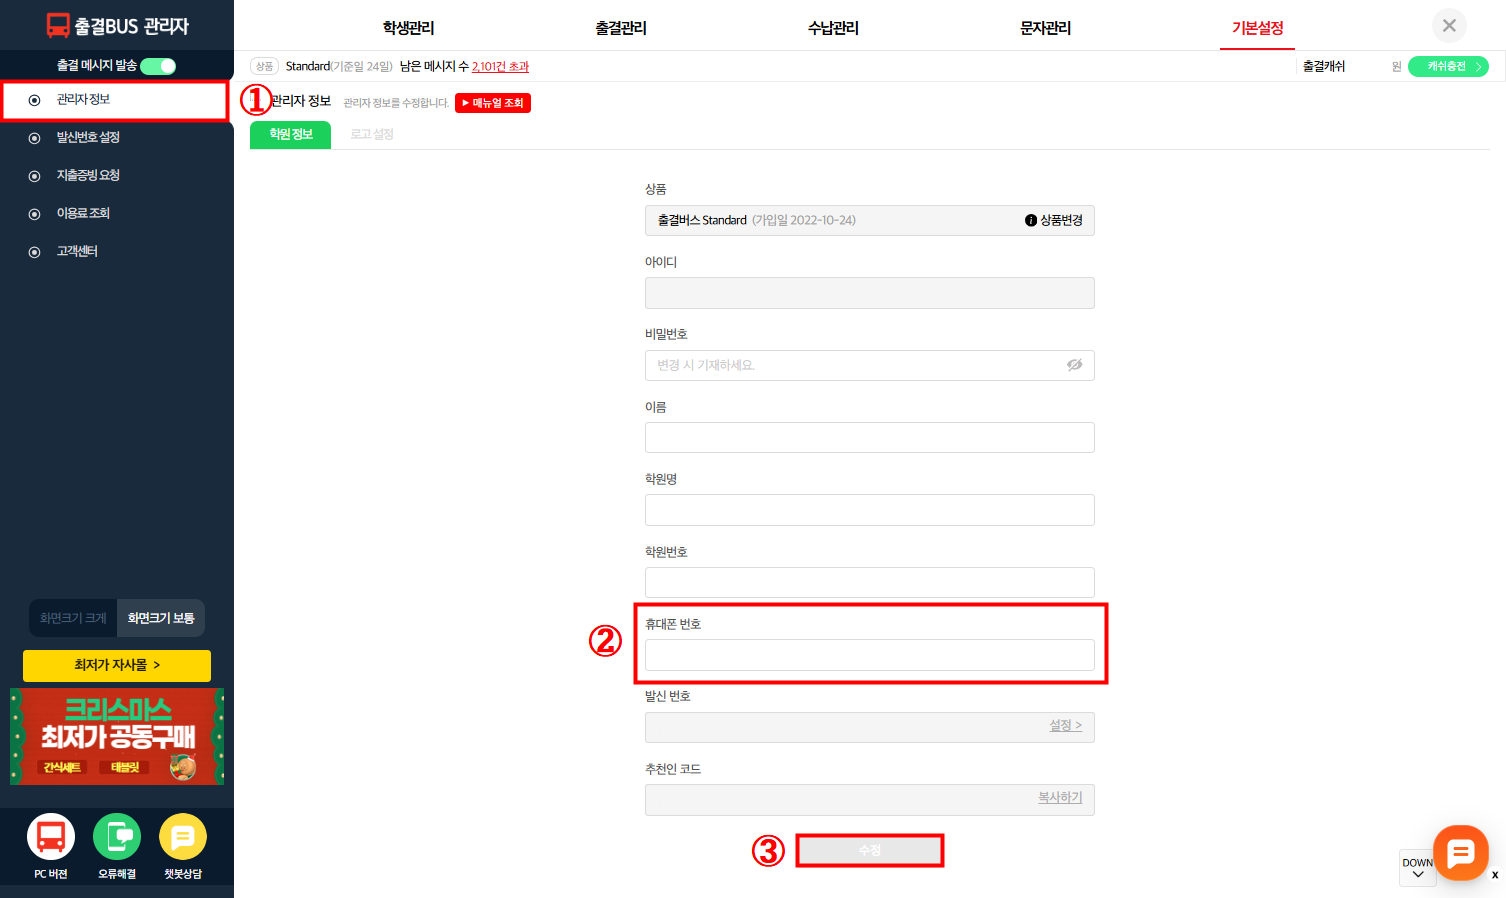
Task: Click the 휴대폰 번호 input field
Action: click(x=869, y=655)
